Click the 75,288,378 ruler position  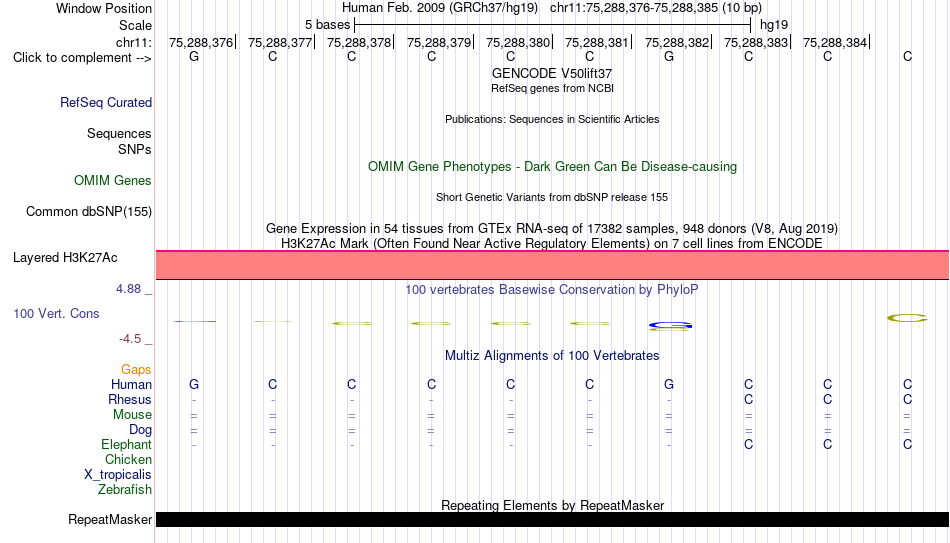tap(359, 42)
